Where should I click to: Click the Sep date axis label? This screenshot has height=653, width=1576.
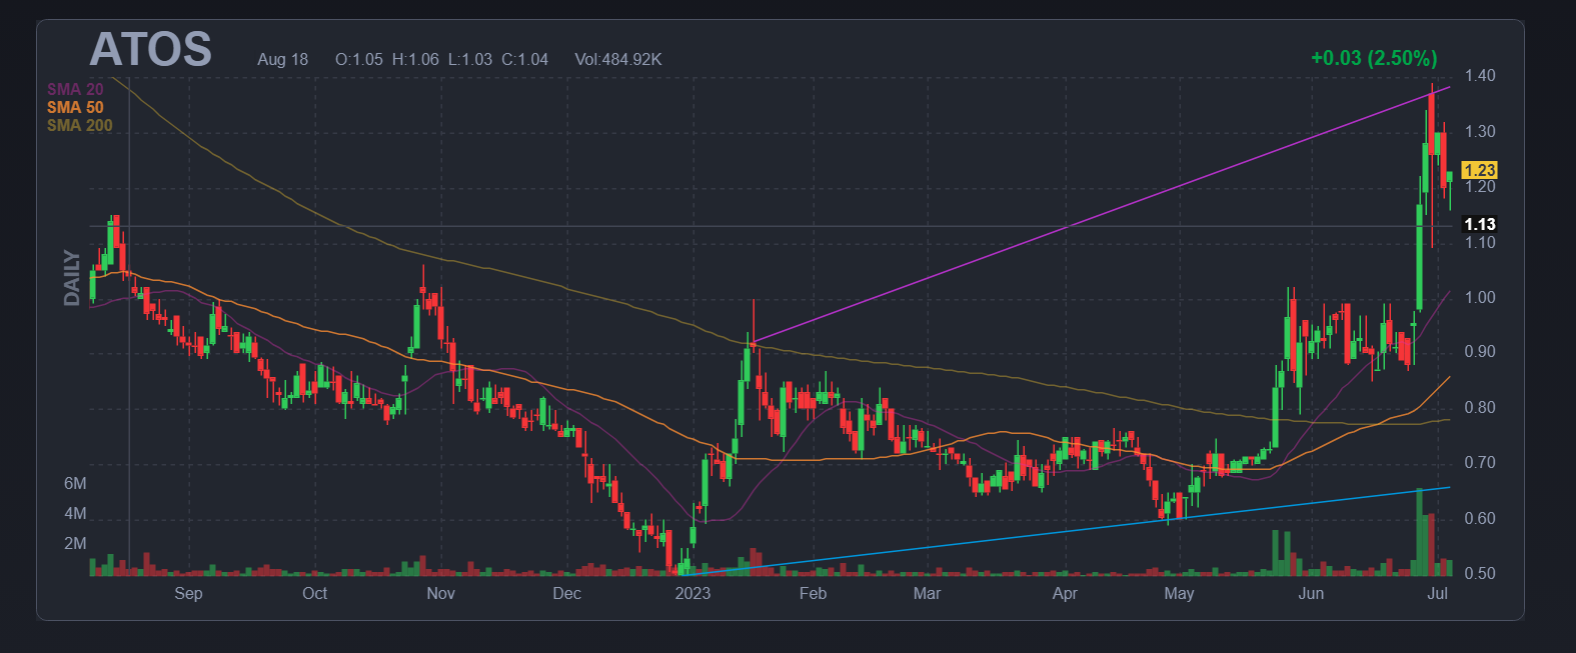[x=188, y=594]
